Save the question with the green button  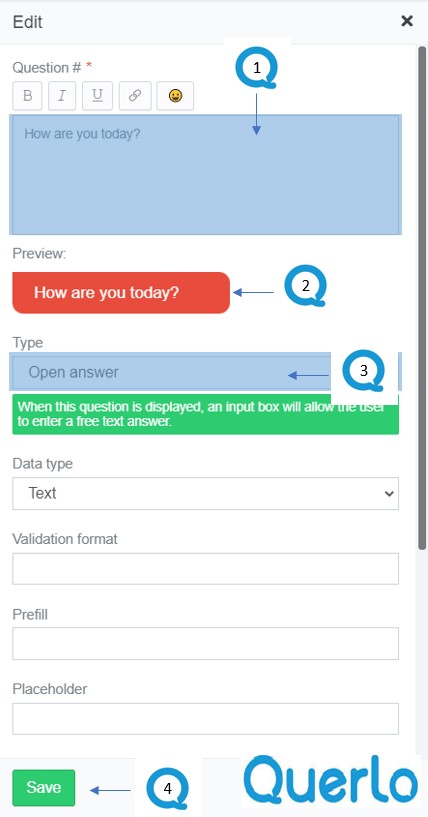click(x=44, y=787)
